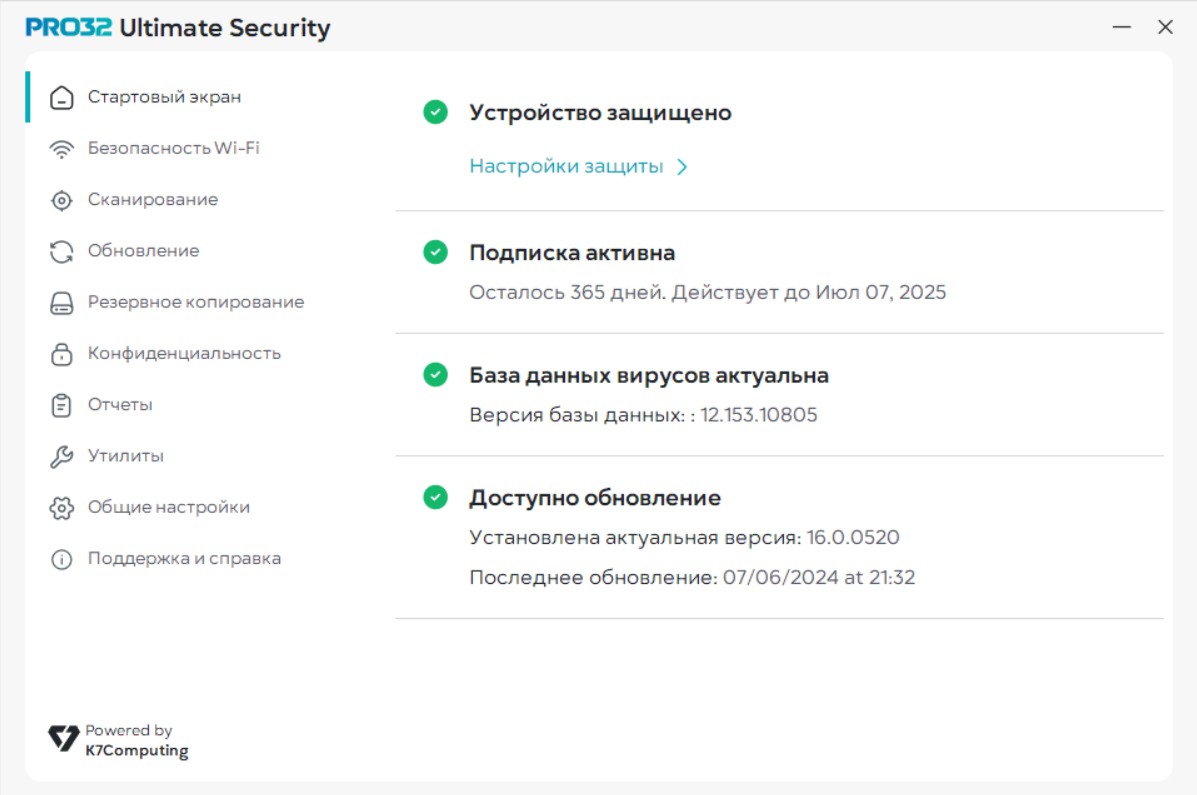Click the padlock icon for Конфиденциальность
The image size is (1197, 795).
[62, 354]
